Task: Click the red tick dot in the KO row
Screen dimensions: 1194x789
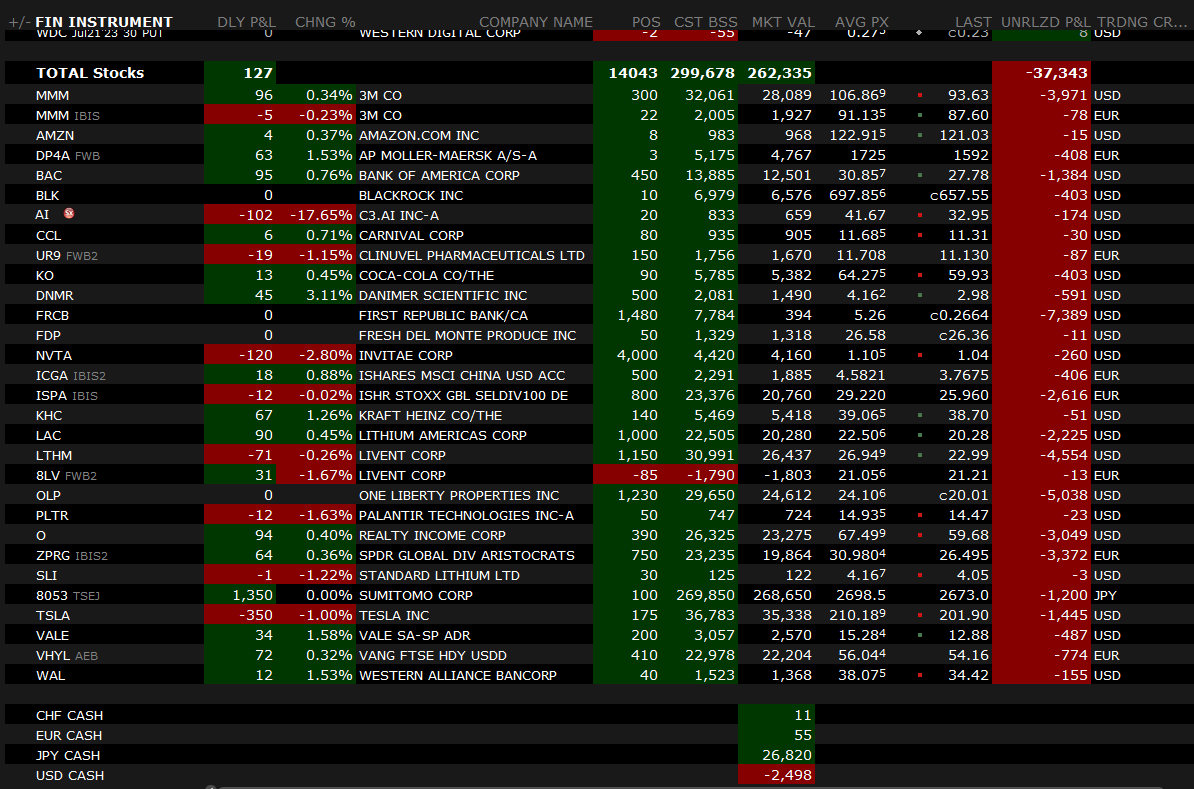Action: [x=919, y=275]
